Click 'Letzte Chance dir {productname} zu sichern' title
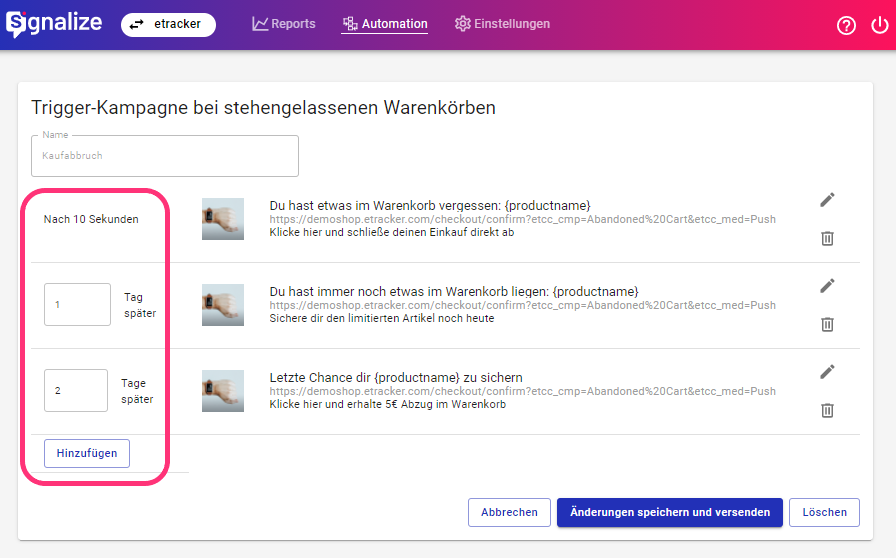Image resolution: width=896 pixels, height=558 pixels. pos(396,377)
